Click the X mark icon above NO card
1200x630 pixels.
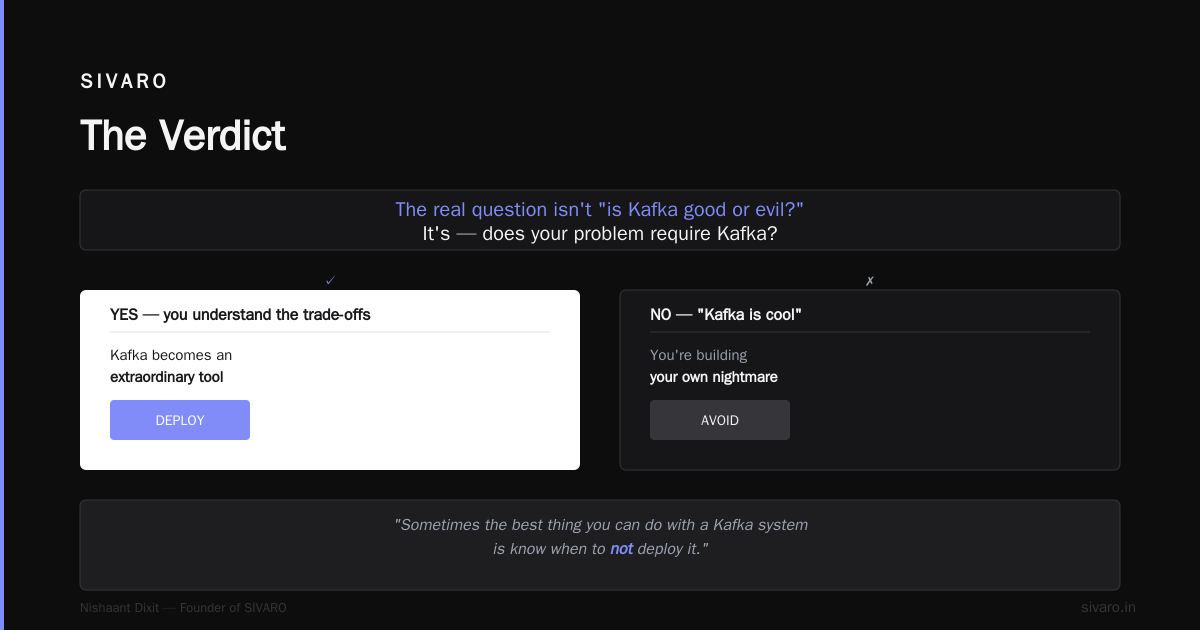(870, 281)
